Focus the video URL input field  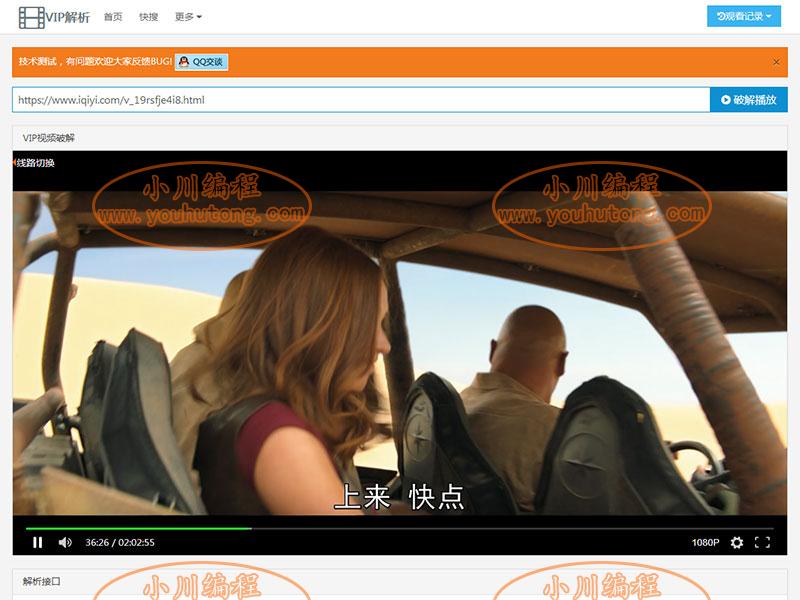coord(361,99)
